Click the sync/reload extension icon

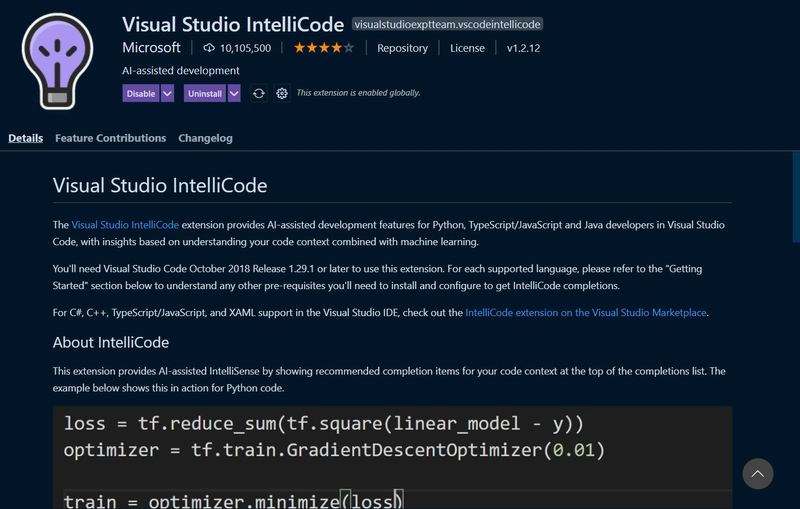(259, 93)
